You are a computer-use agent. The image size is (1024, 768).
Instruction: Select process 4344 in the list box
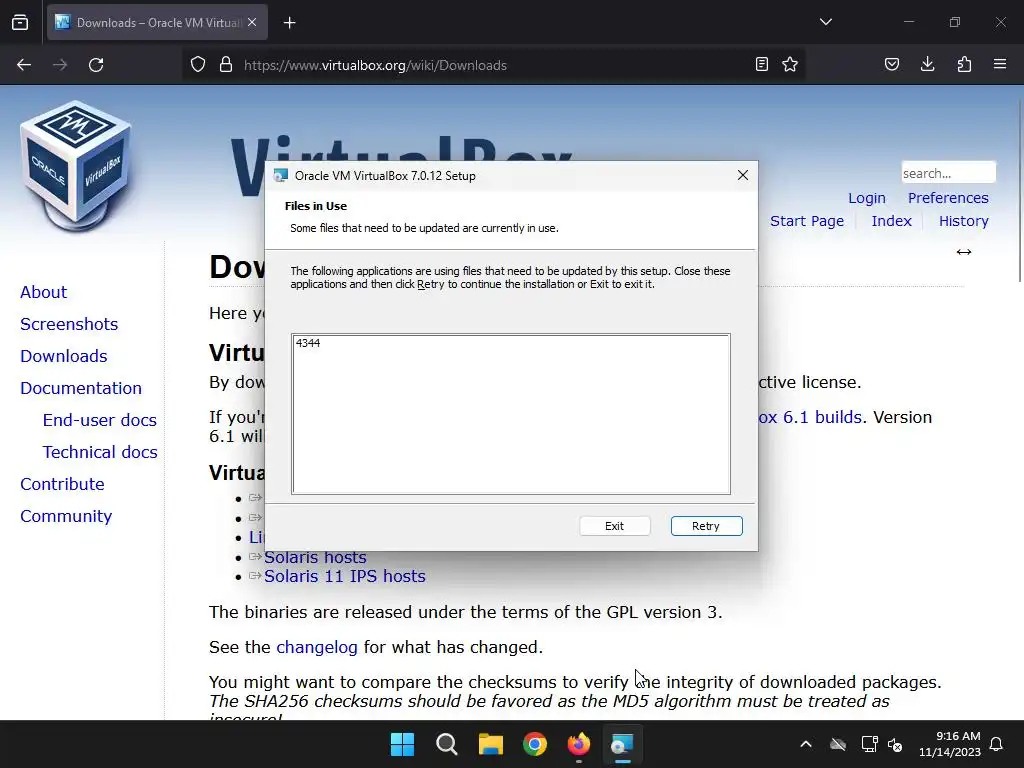pos(308,343)
